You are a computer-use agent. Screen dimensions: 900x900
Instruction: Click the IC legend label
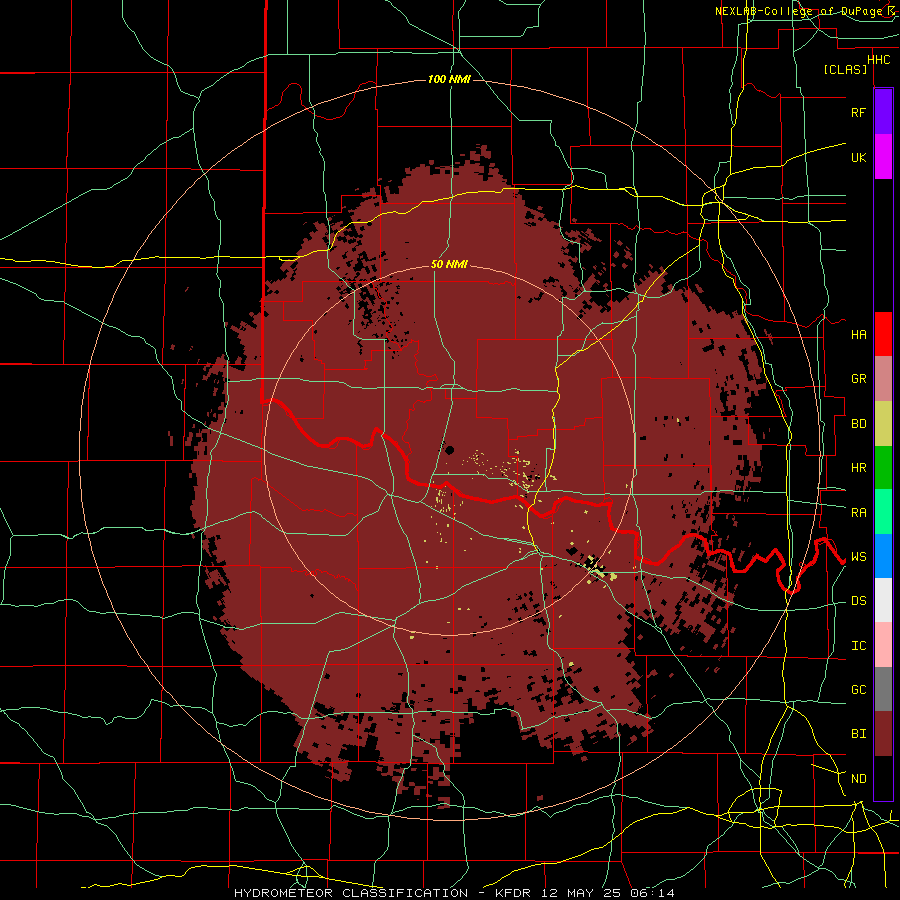(858, 645)
